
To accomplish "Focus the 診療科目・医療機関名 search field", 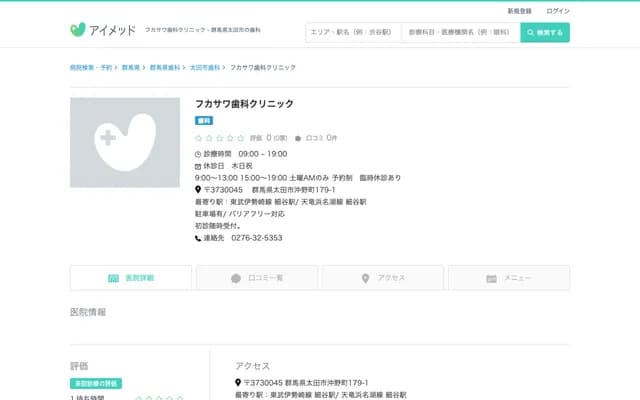I will 460,33.
